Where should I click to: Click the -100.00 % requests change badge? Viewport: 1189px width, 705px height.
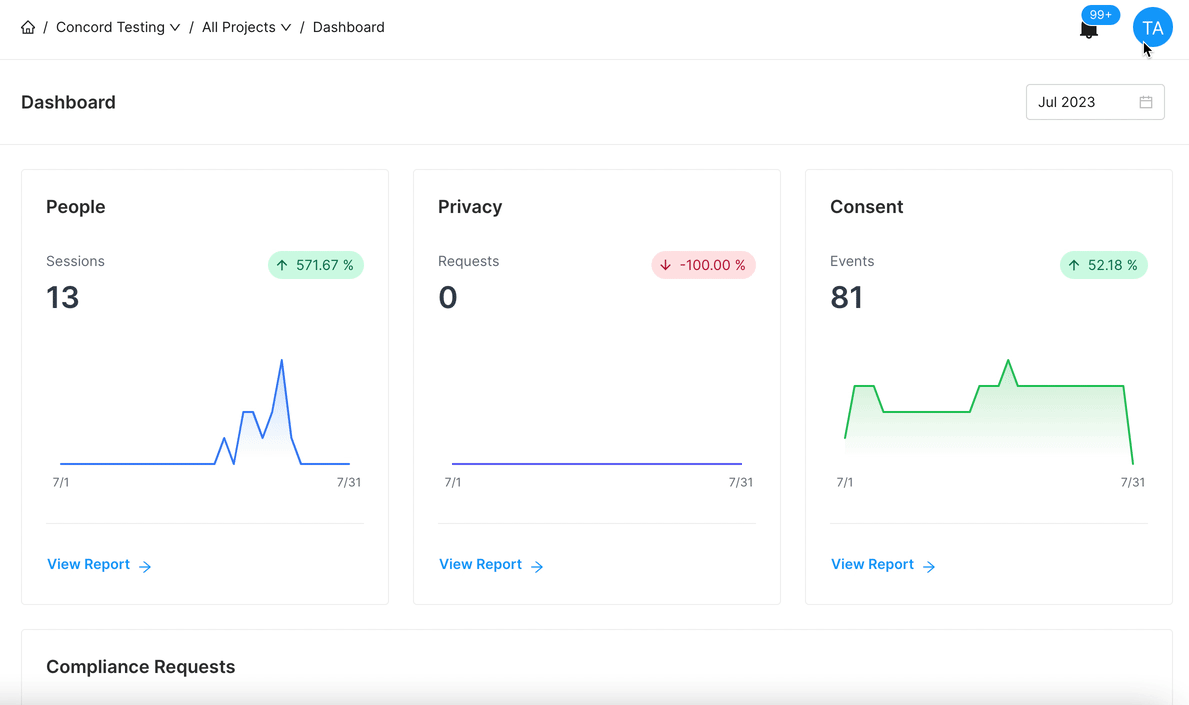[703, 265]
